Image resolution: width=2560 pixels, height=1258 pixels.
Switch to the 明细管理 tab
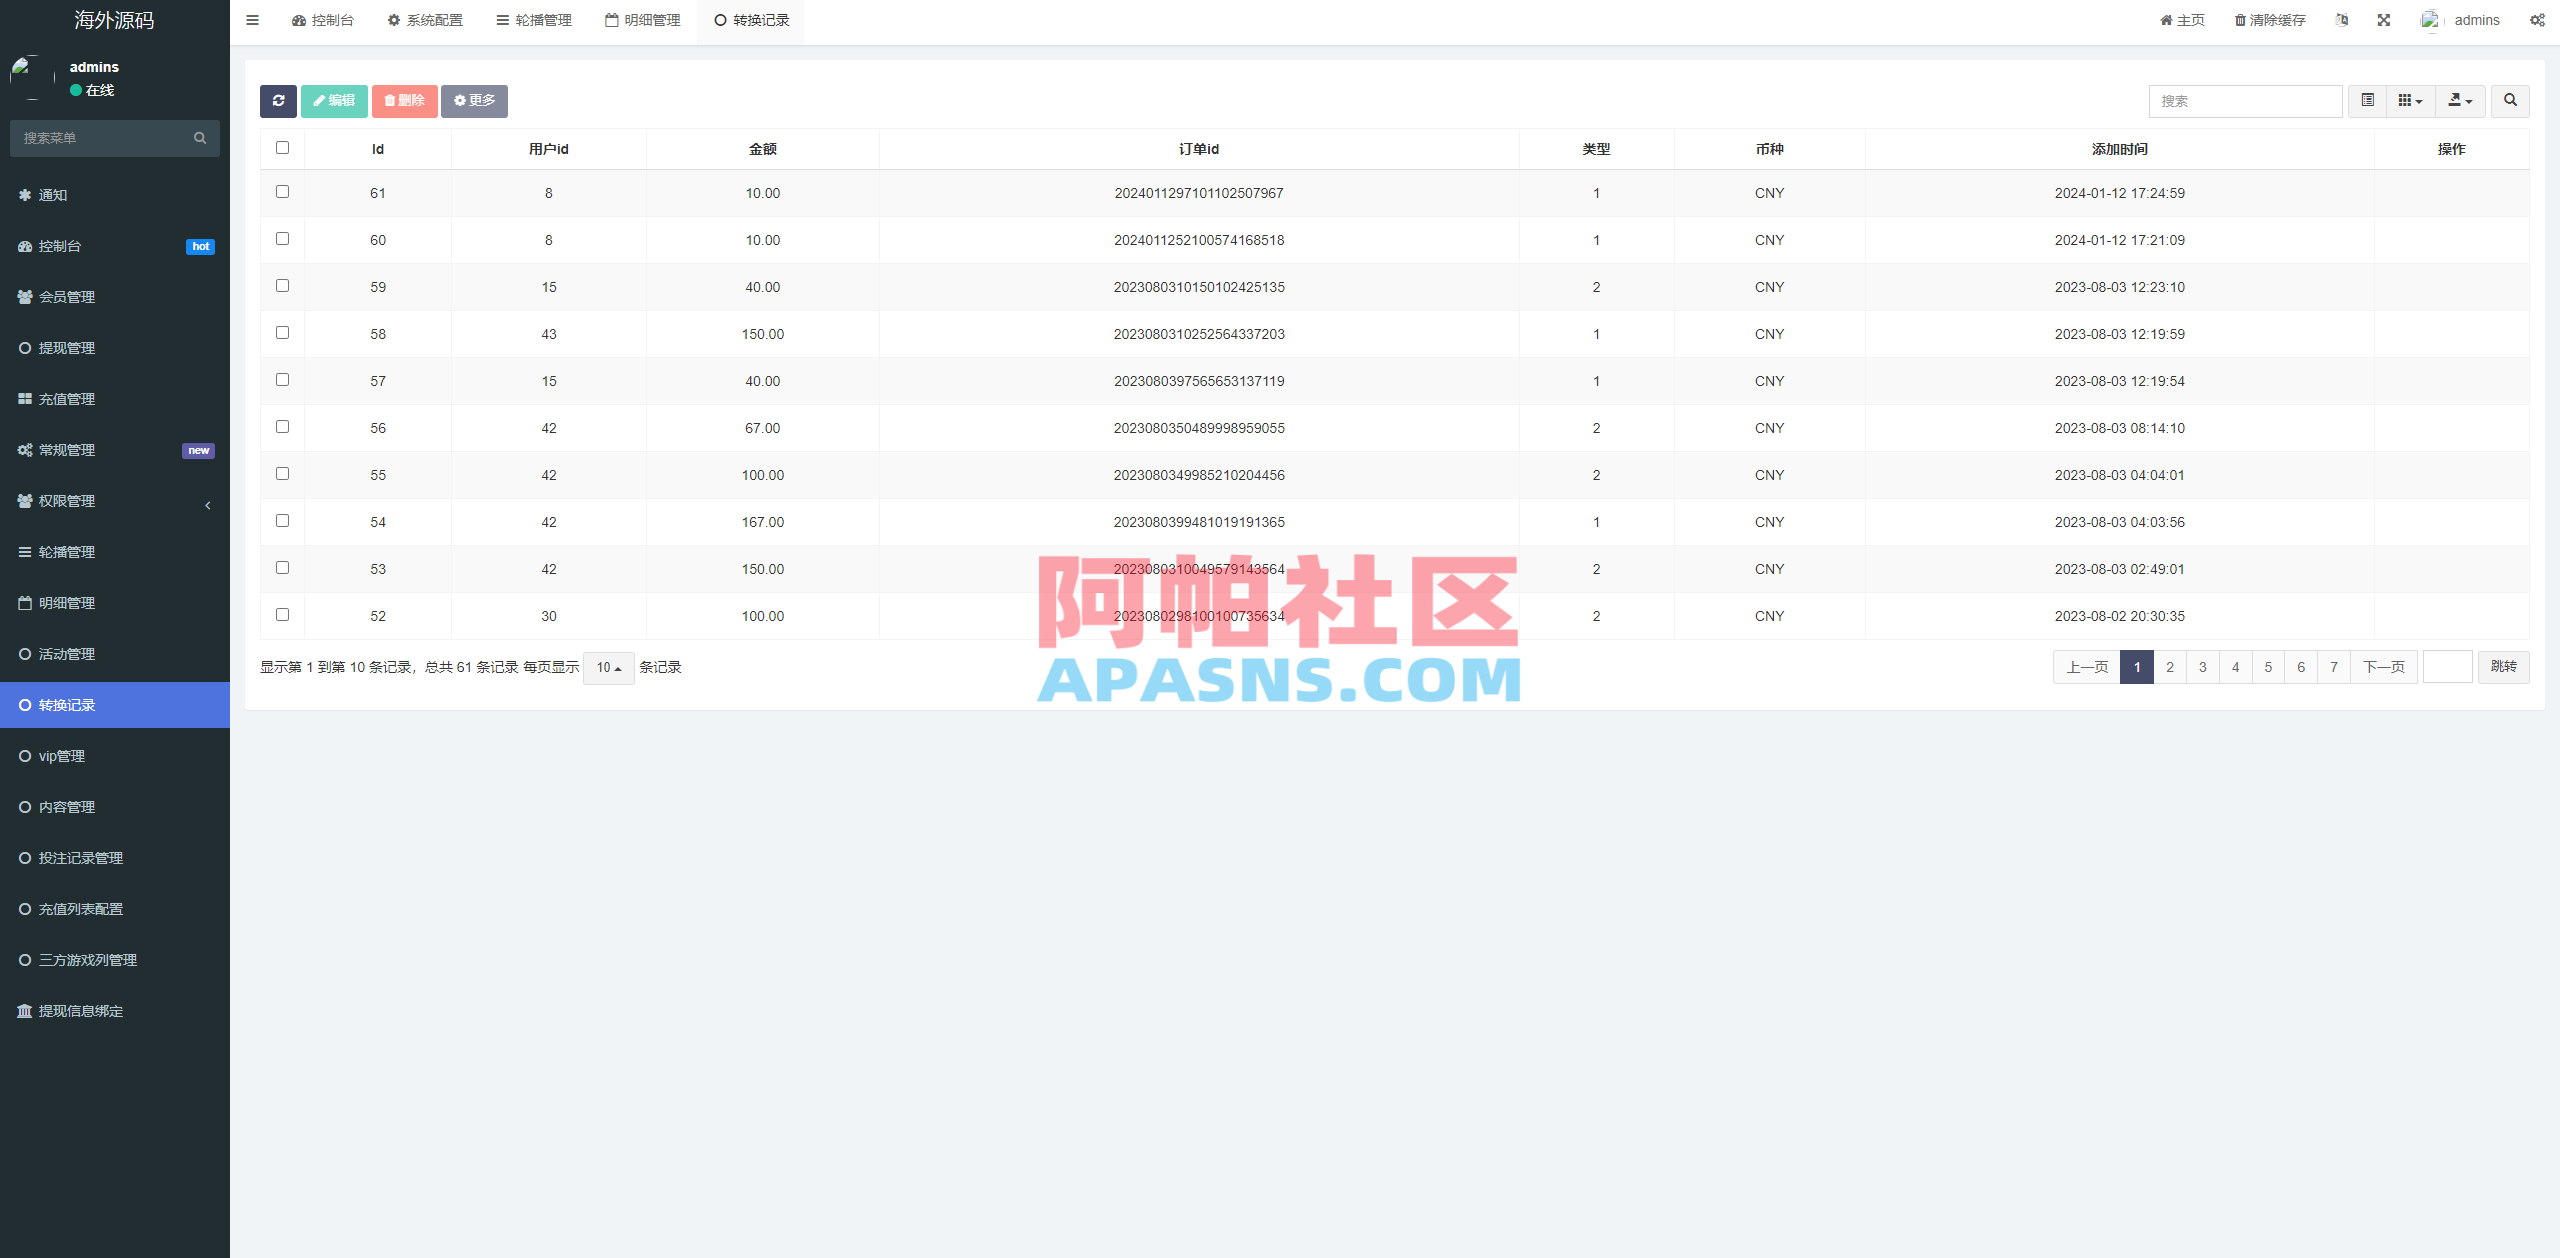tap(643, 20)
